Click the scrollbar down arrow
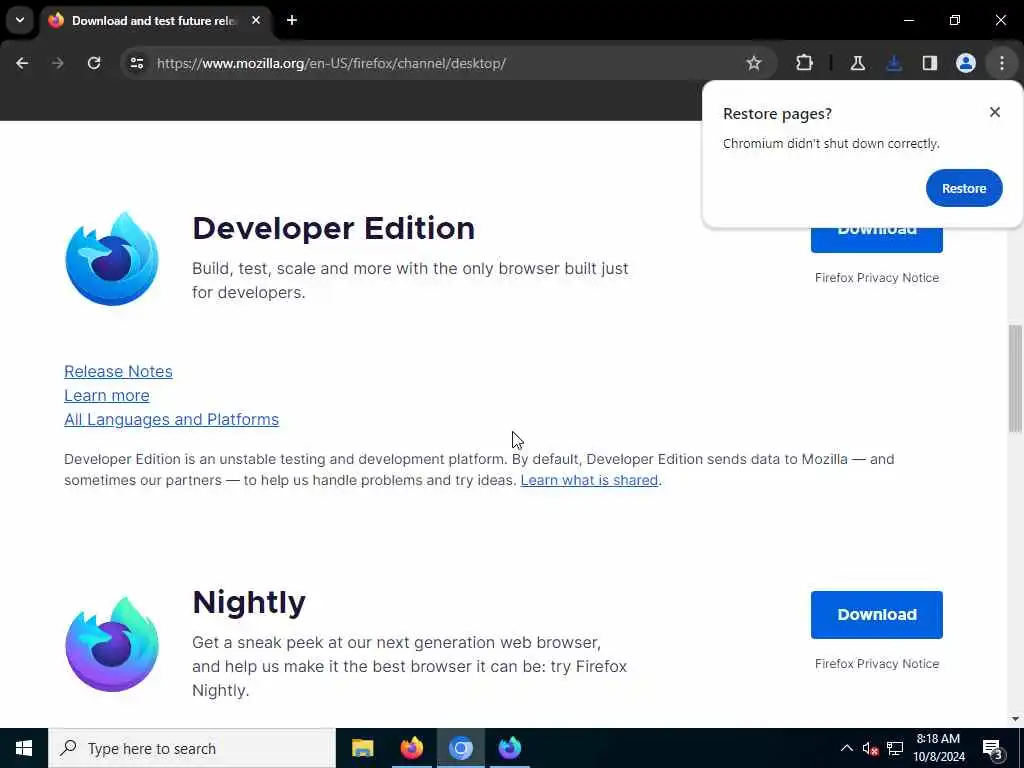 1015,719
